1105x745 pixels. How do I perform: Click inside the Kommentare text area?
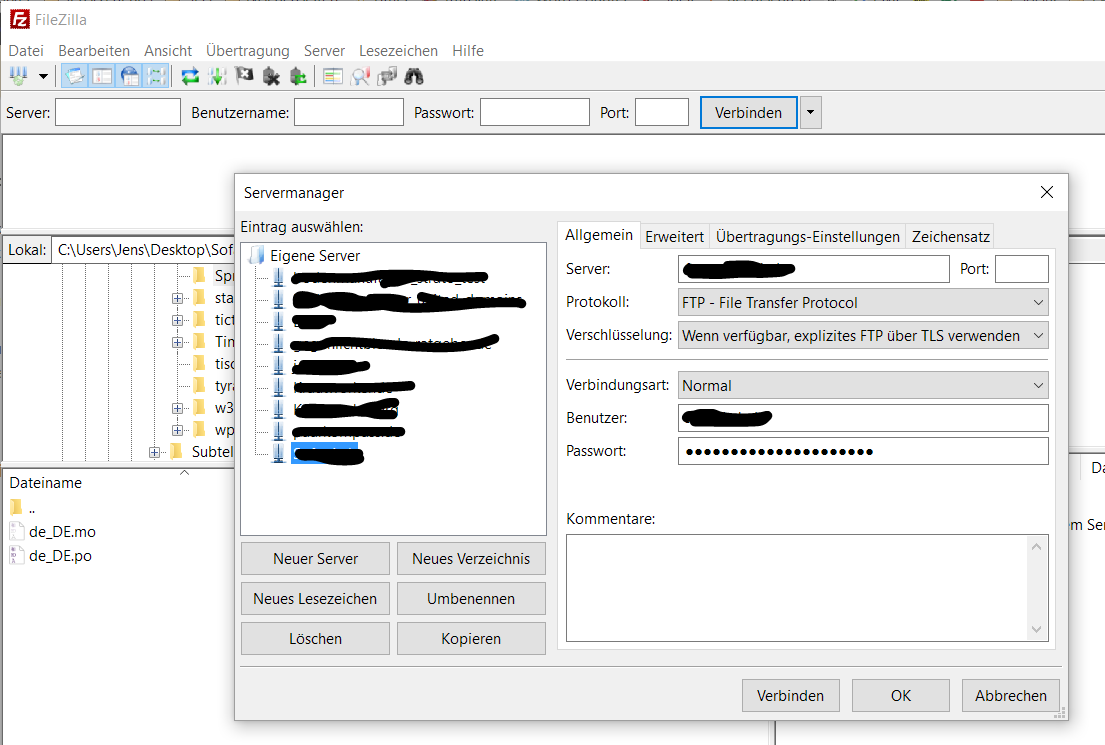coord(796,588)
